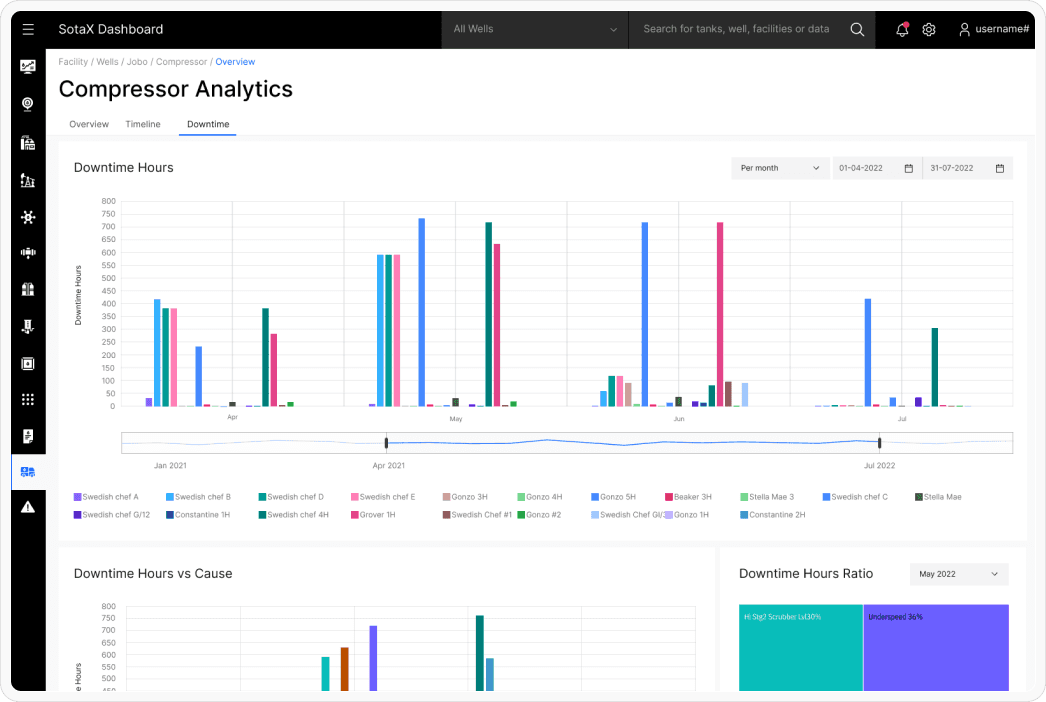Click the user profile icon
1046x702 pixels.
click(x=964, y=29)
